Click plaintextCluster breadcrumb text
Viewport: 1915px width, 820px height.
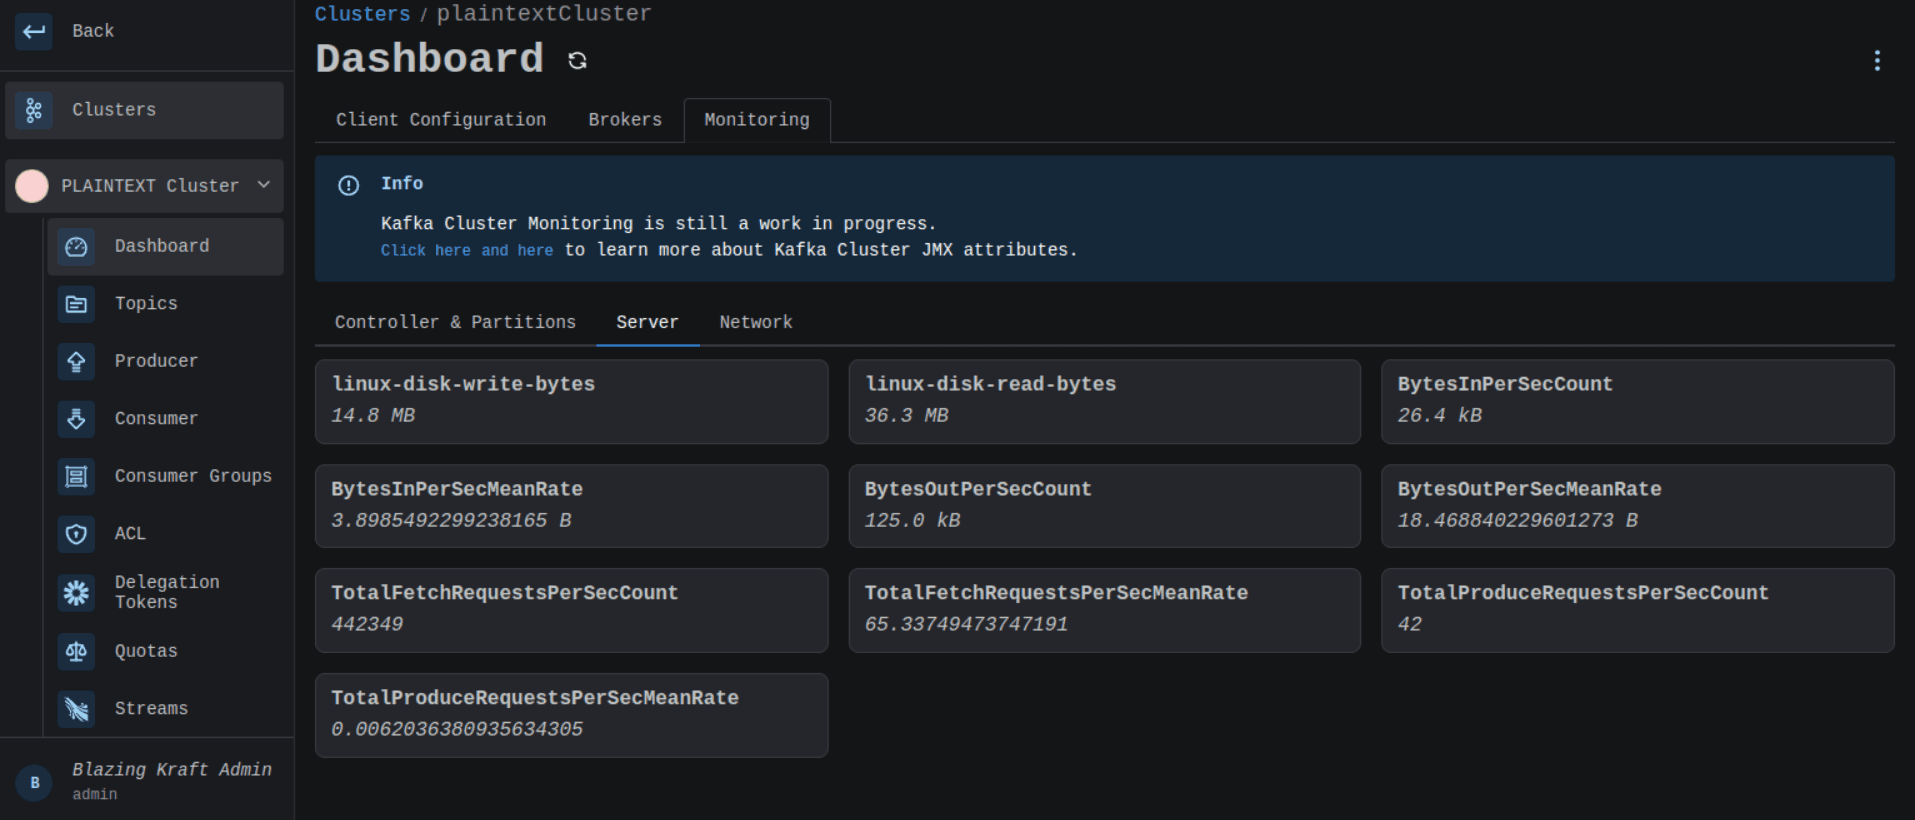(x=544, y=14)
